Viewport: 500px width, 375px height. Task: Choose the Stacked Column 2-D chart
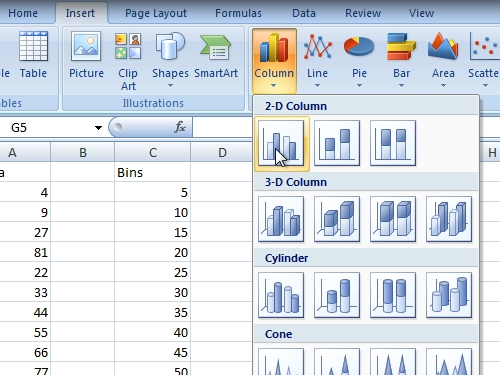click(x=337, y=143)
